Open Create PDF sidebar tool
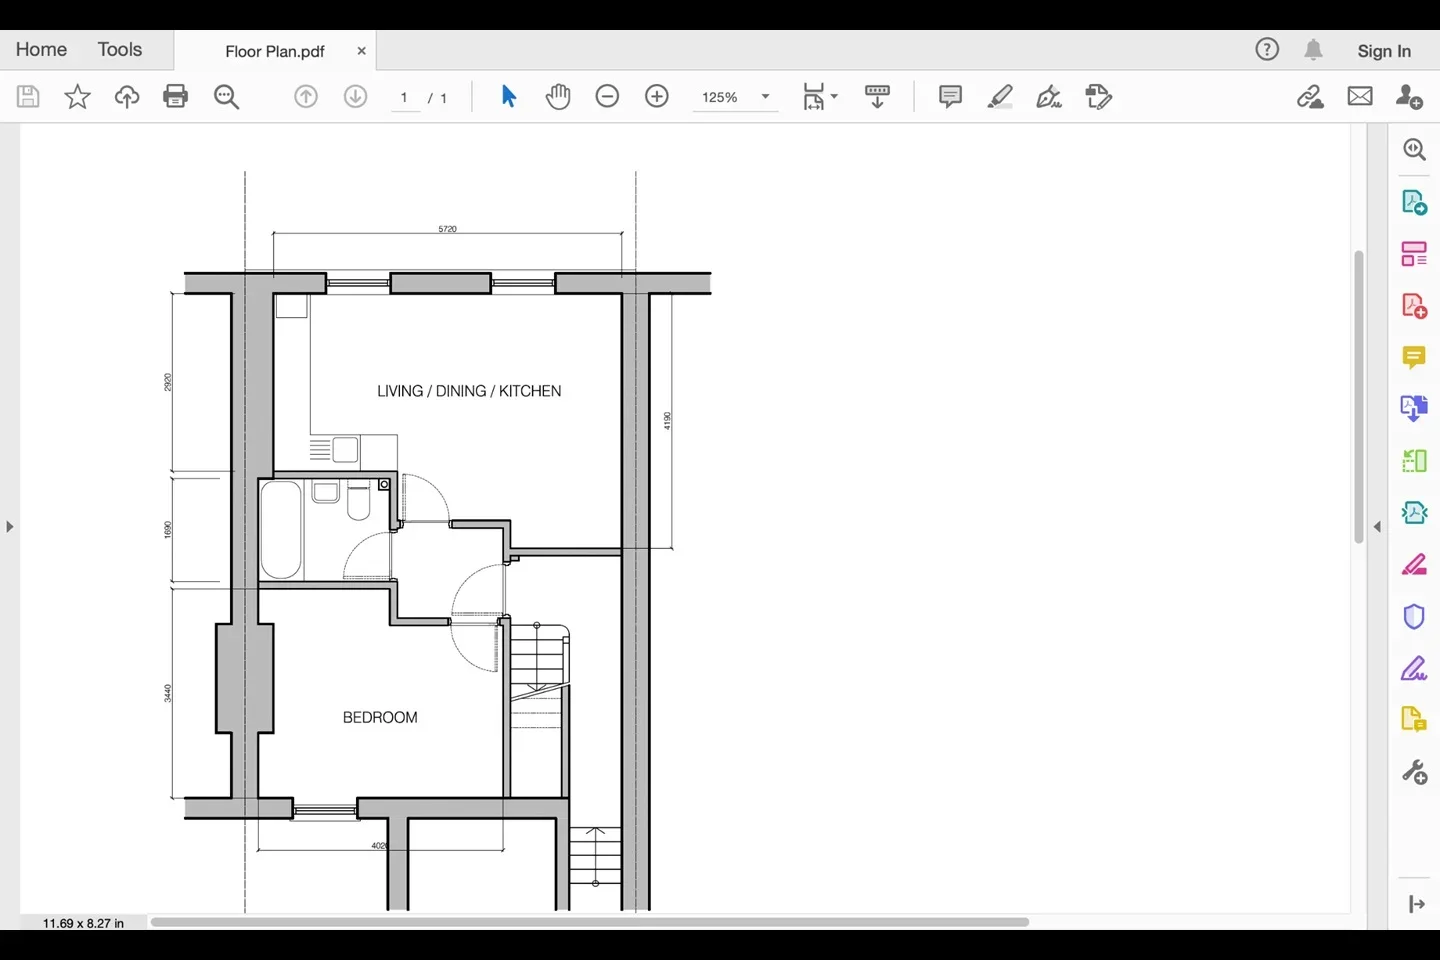 tap(1414, 306)
